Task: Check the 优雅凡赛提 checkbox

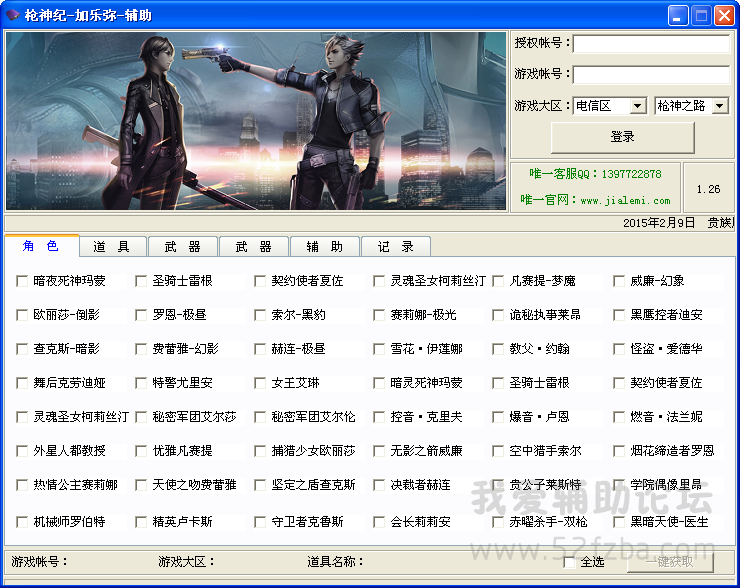Action: pyautogui.click(x=141, y=451)
